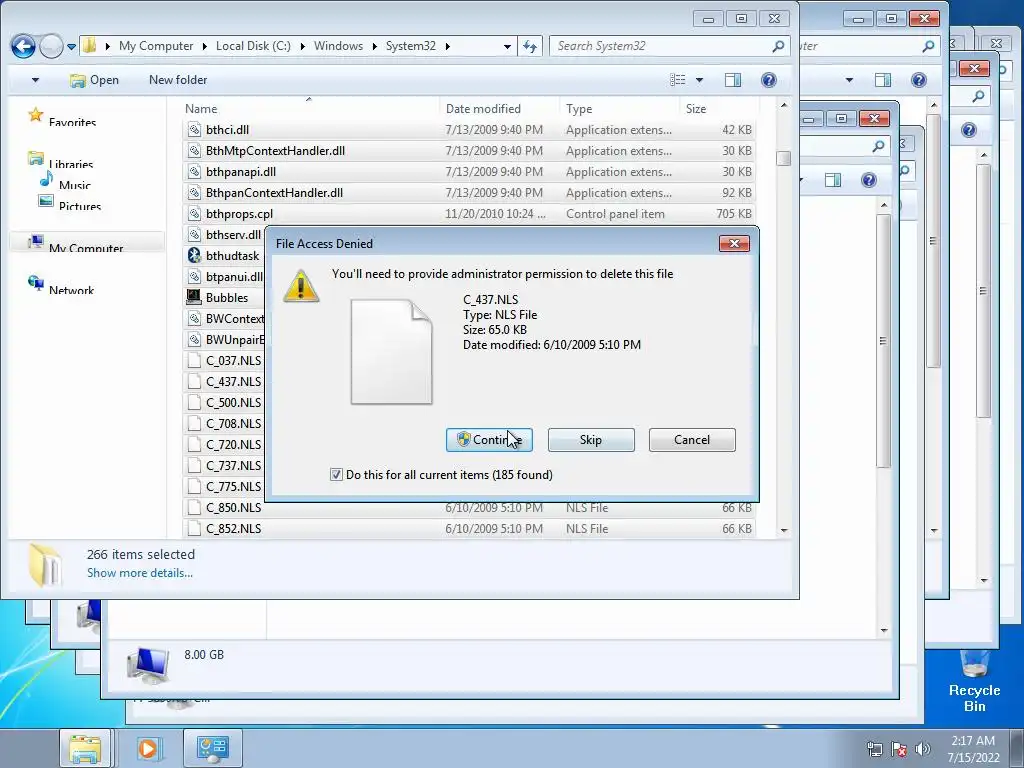
Task: Open the Organize dropdown arrow in toolbar
Action: (x=35, y=80)
